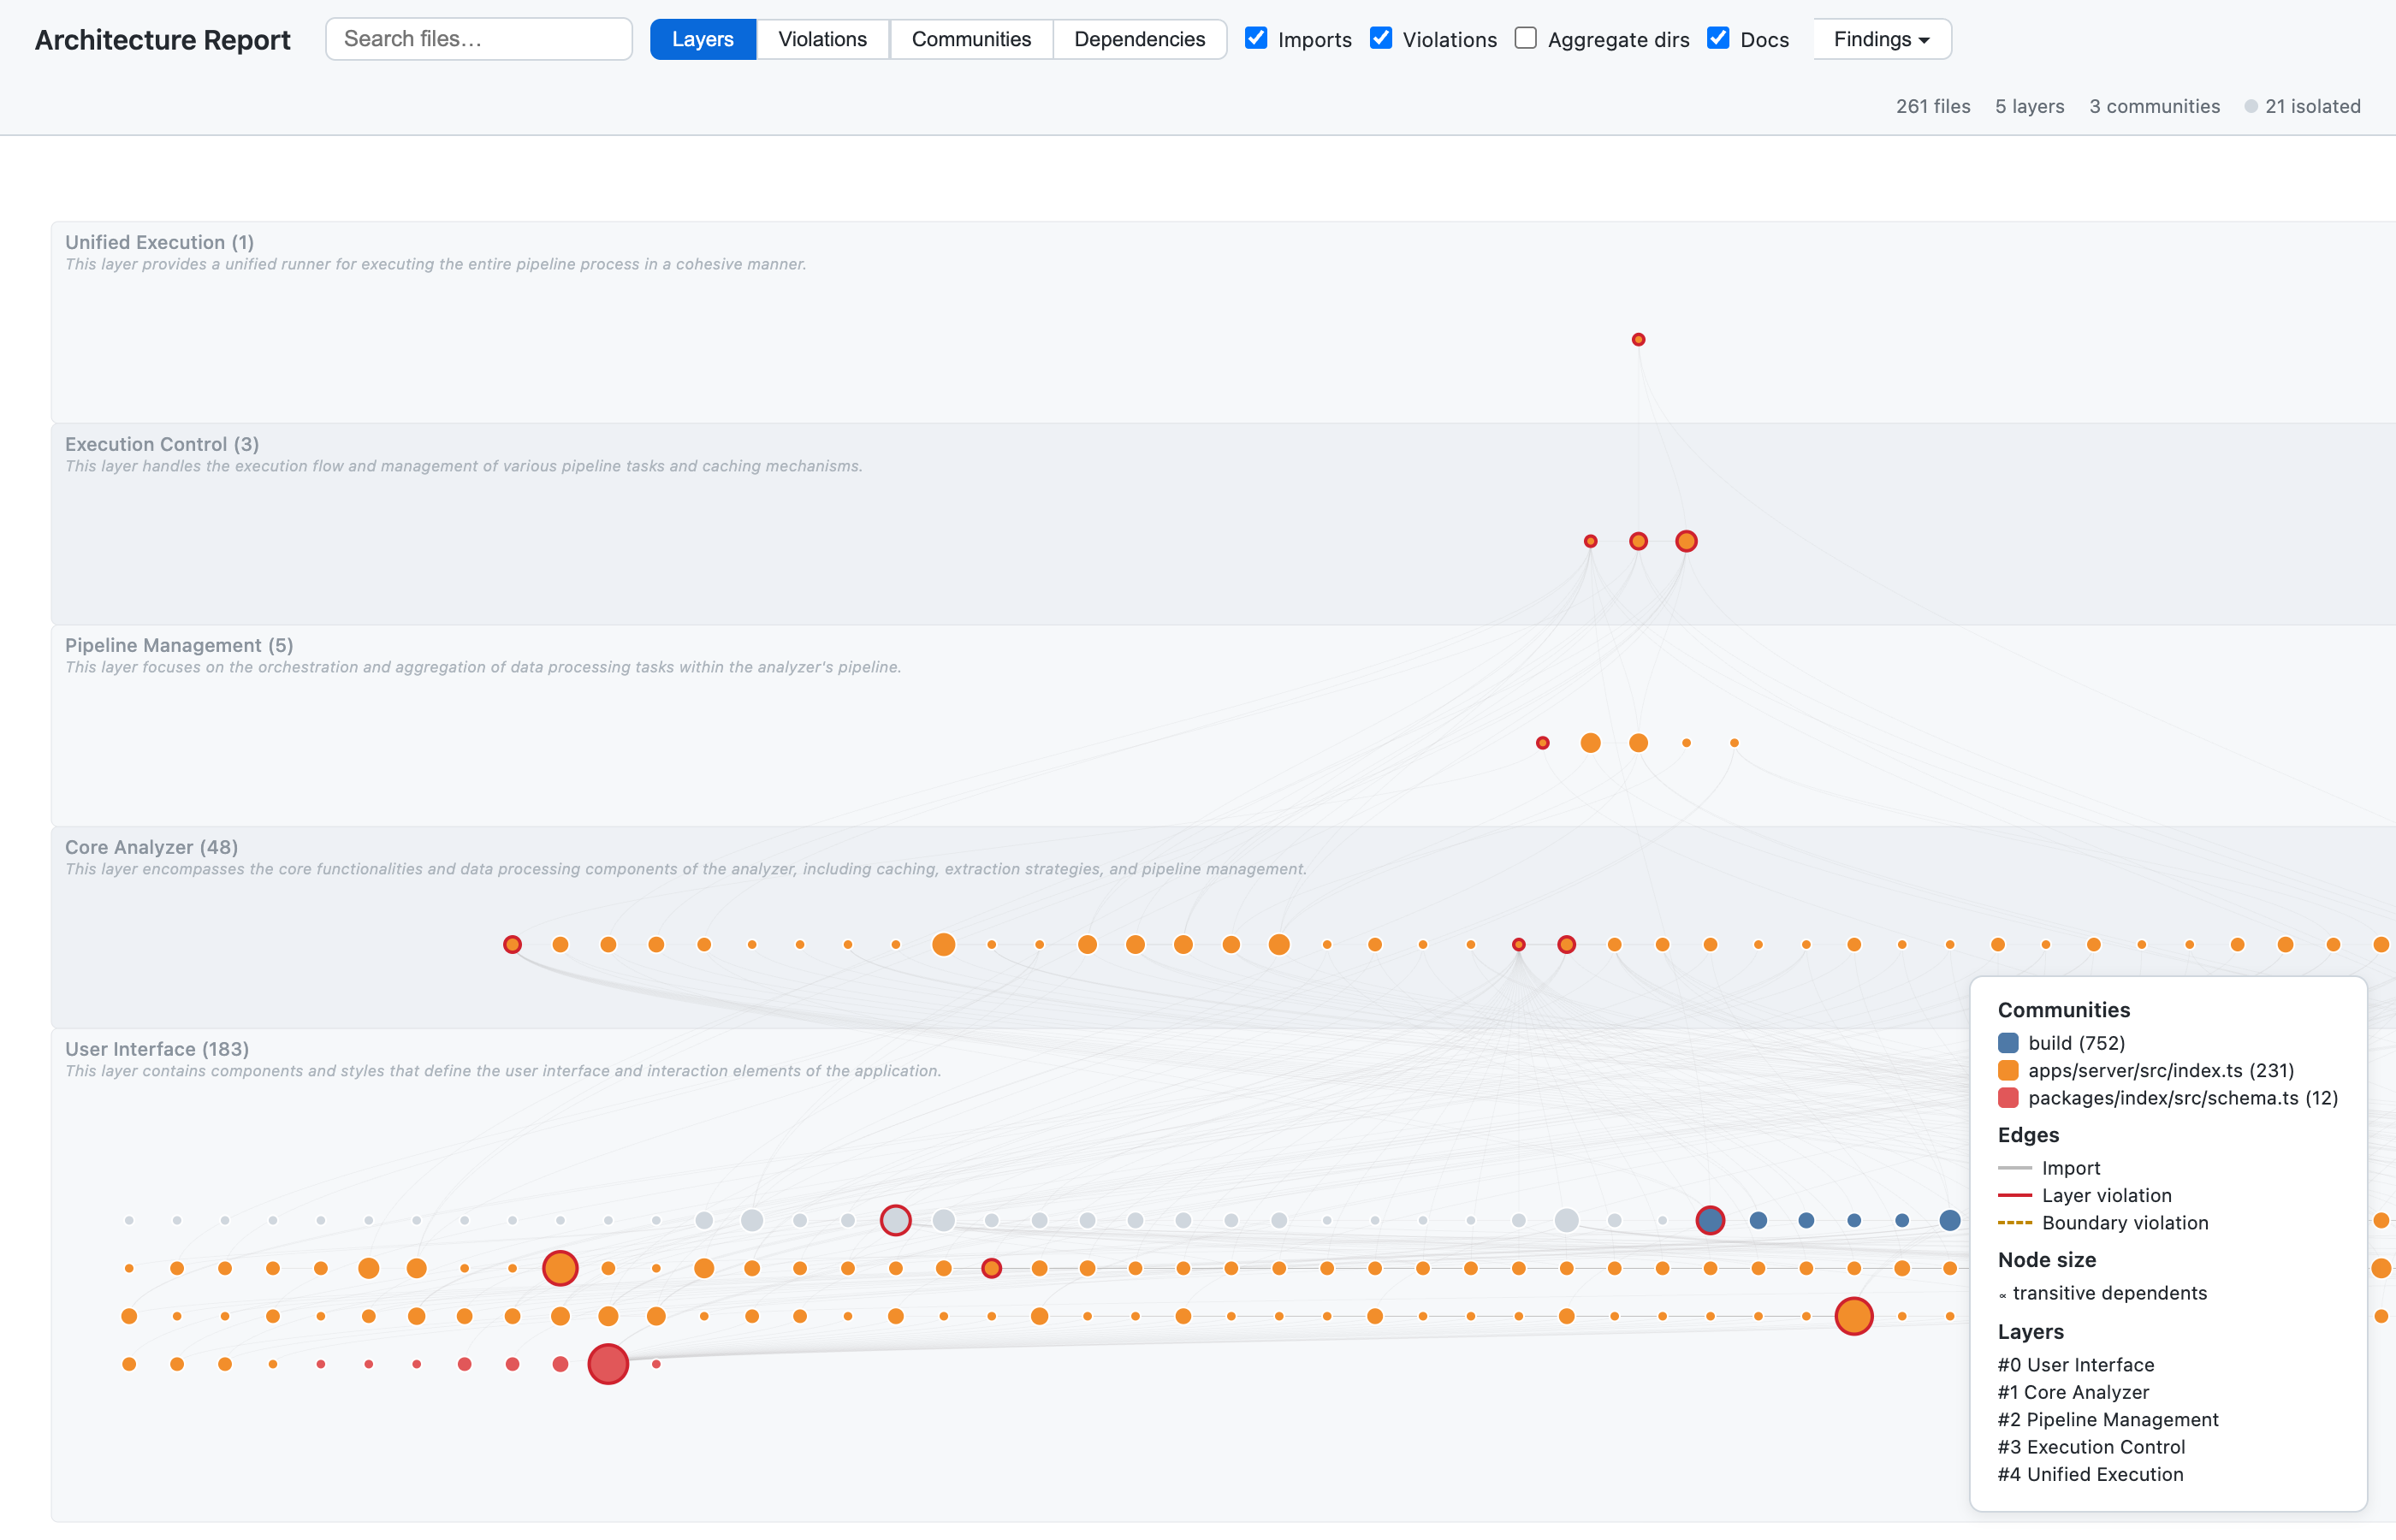2396x1540 pixels.
Task: Disable the Docs checkbox
Action: tap(1718, 38)
